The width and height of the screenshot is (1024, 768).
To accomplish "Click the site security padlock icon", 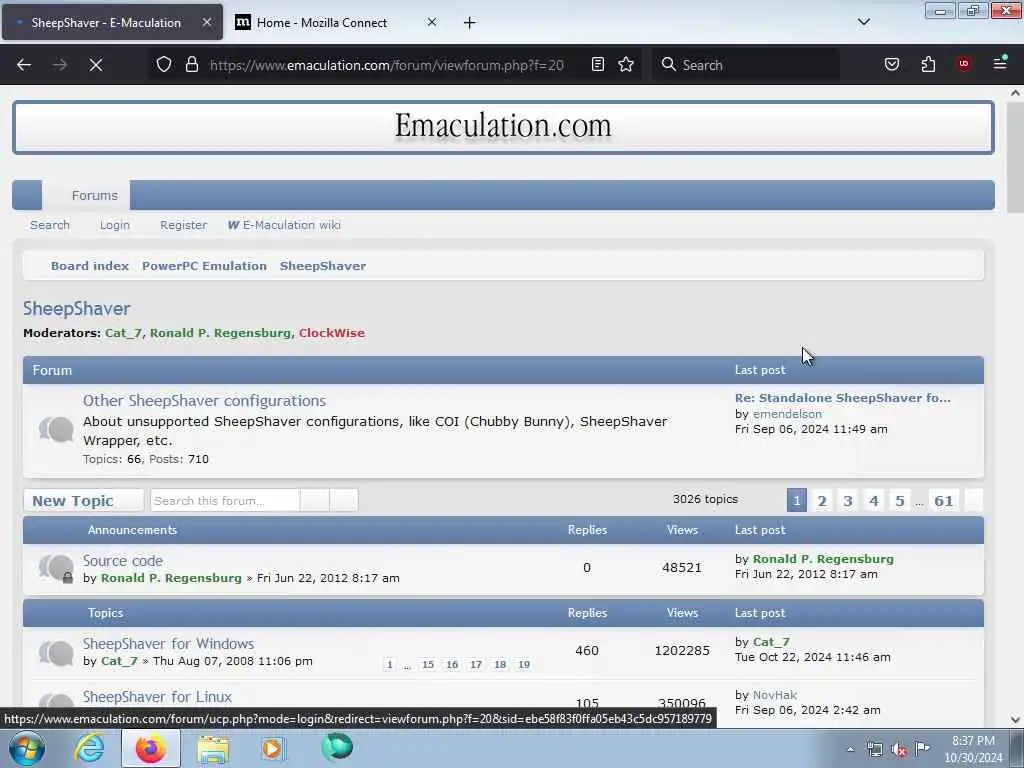I will pyautogui.click(x=191, y=64).
